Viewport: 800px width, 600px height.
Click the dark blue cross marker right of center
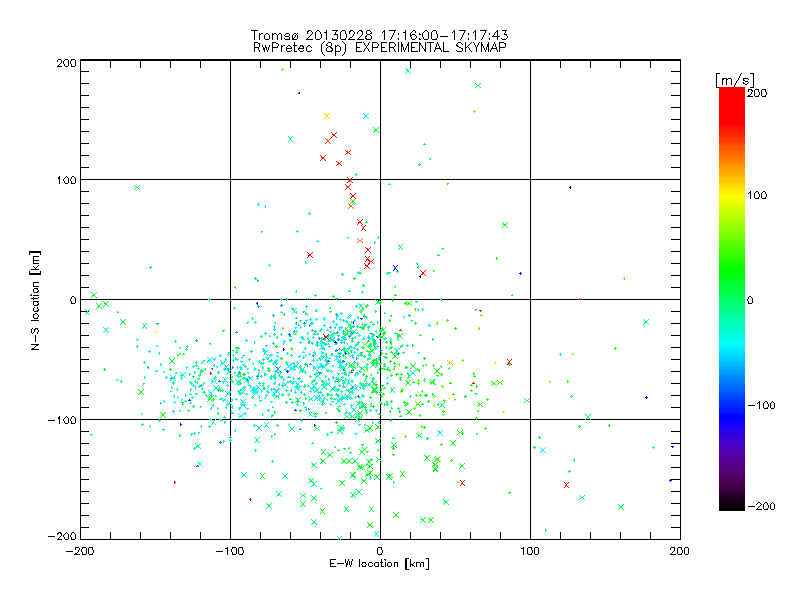pyautogui.click(x=395, y=268)
